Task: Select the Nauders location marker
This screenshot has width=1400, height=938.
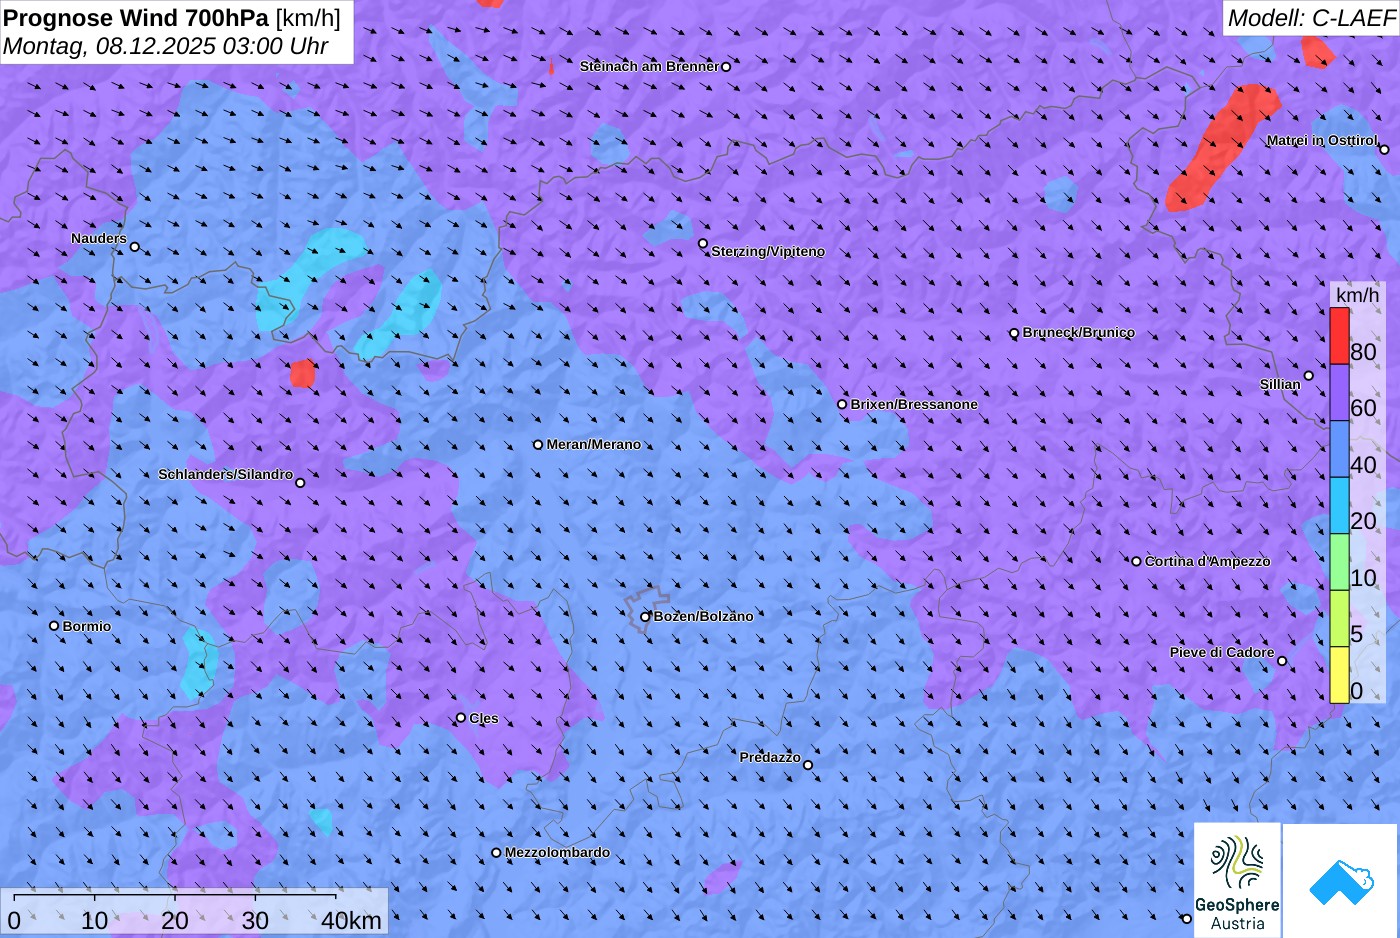Action: pos(135,247)
